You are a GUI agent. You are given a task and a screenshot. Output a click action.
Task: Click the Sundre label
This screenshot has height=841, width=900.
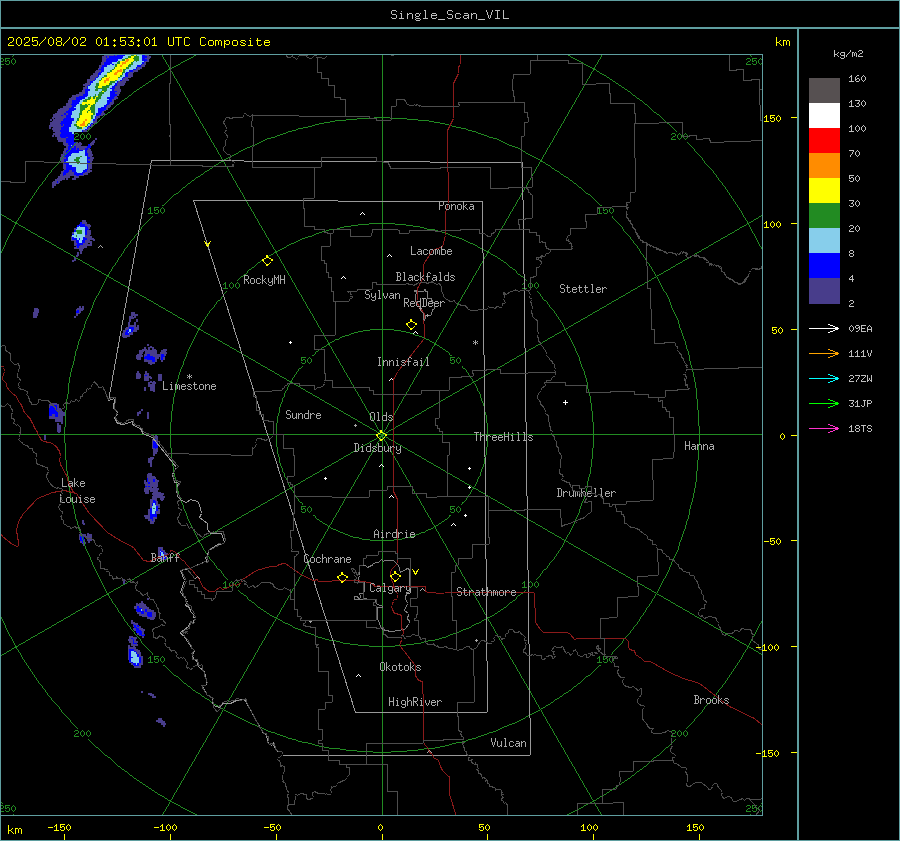pos(303,415)
